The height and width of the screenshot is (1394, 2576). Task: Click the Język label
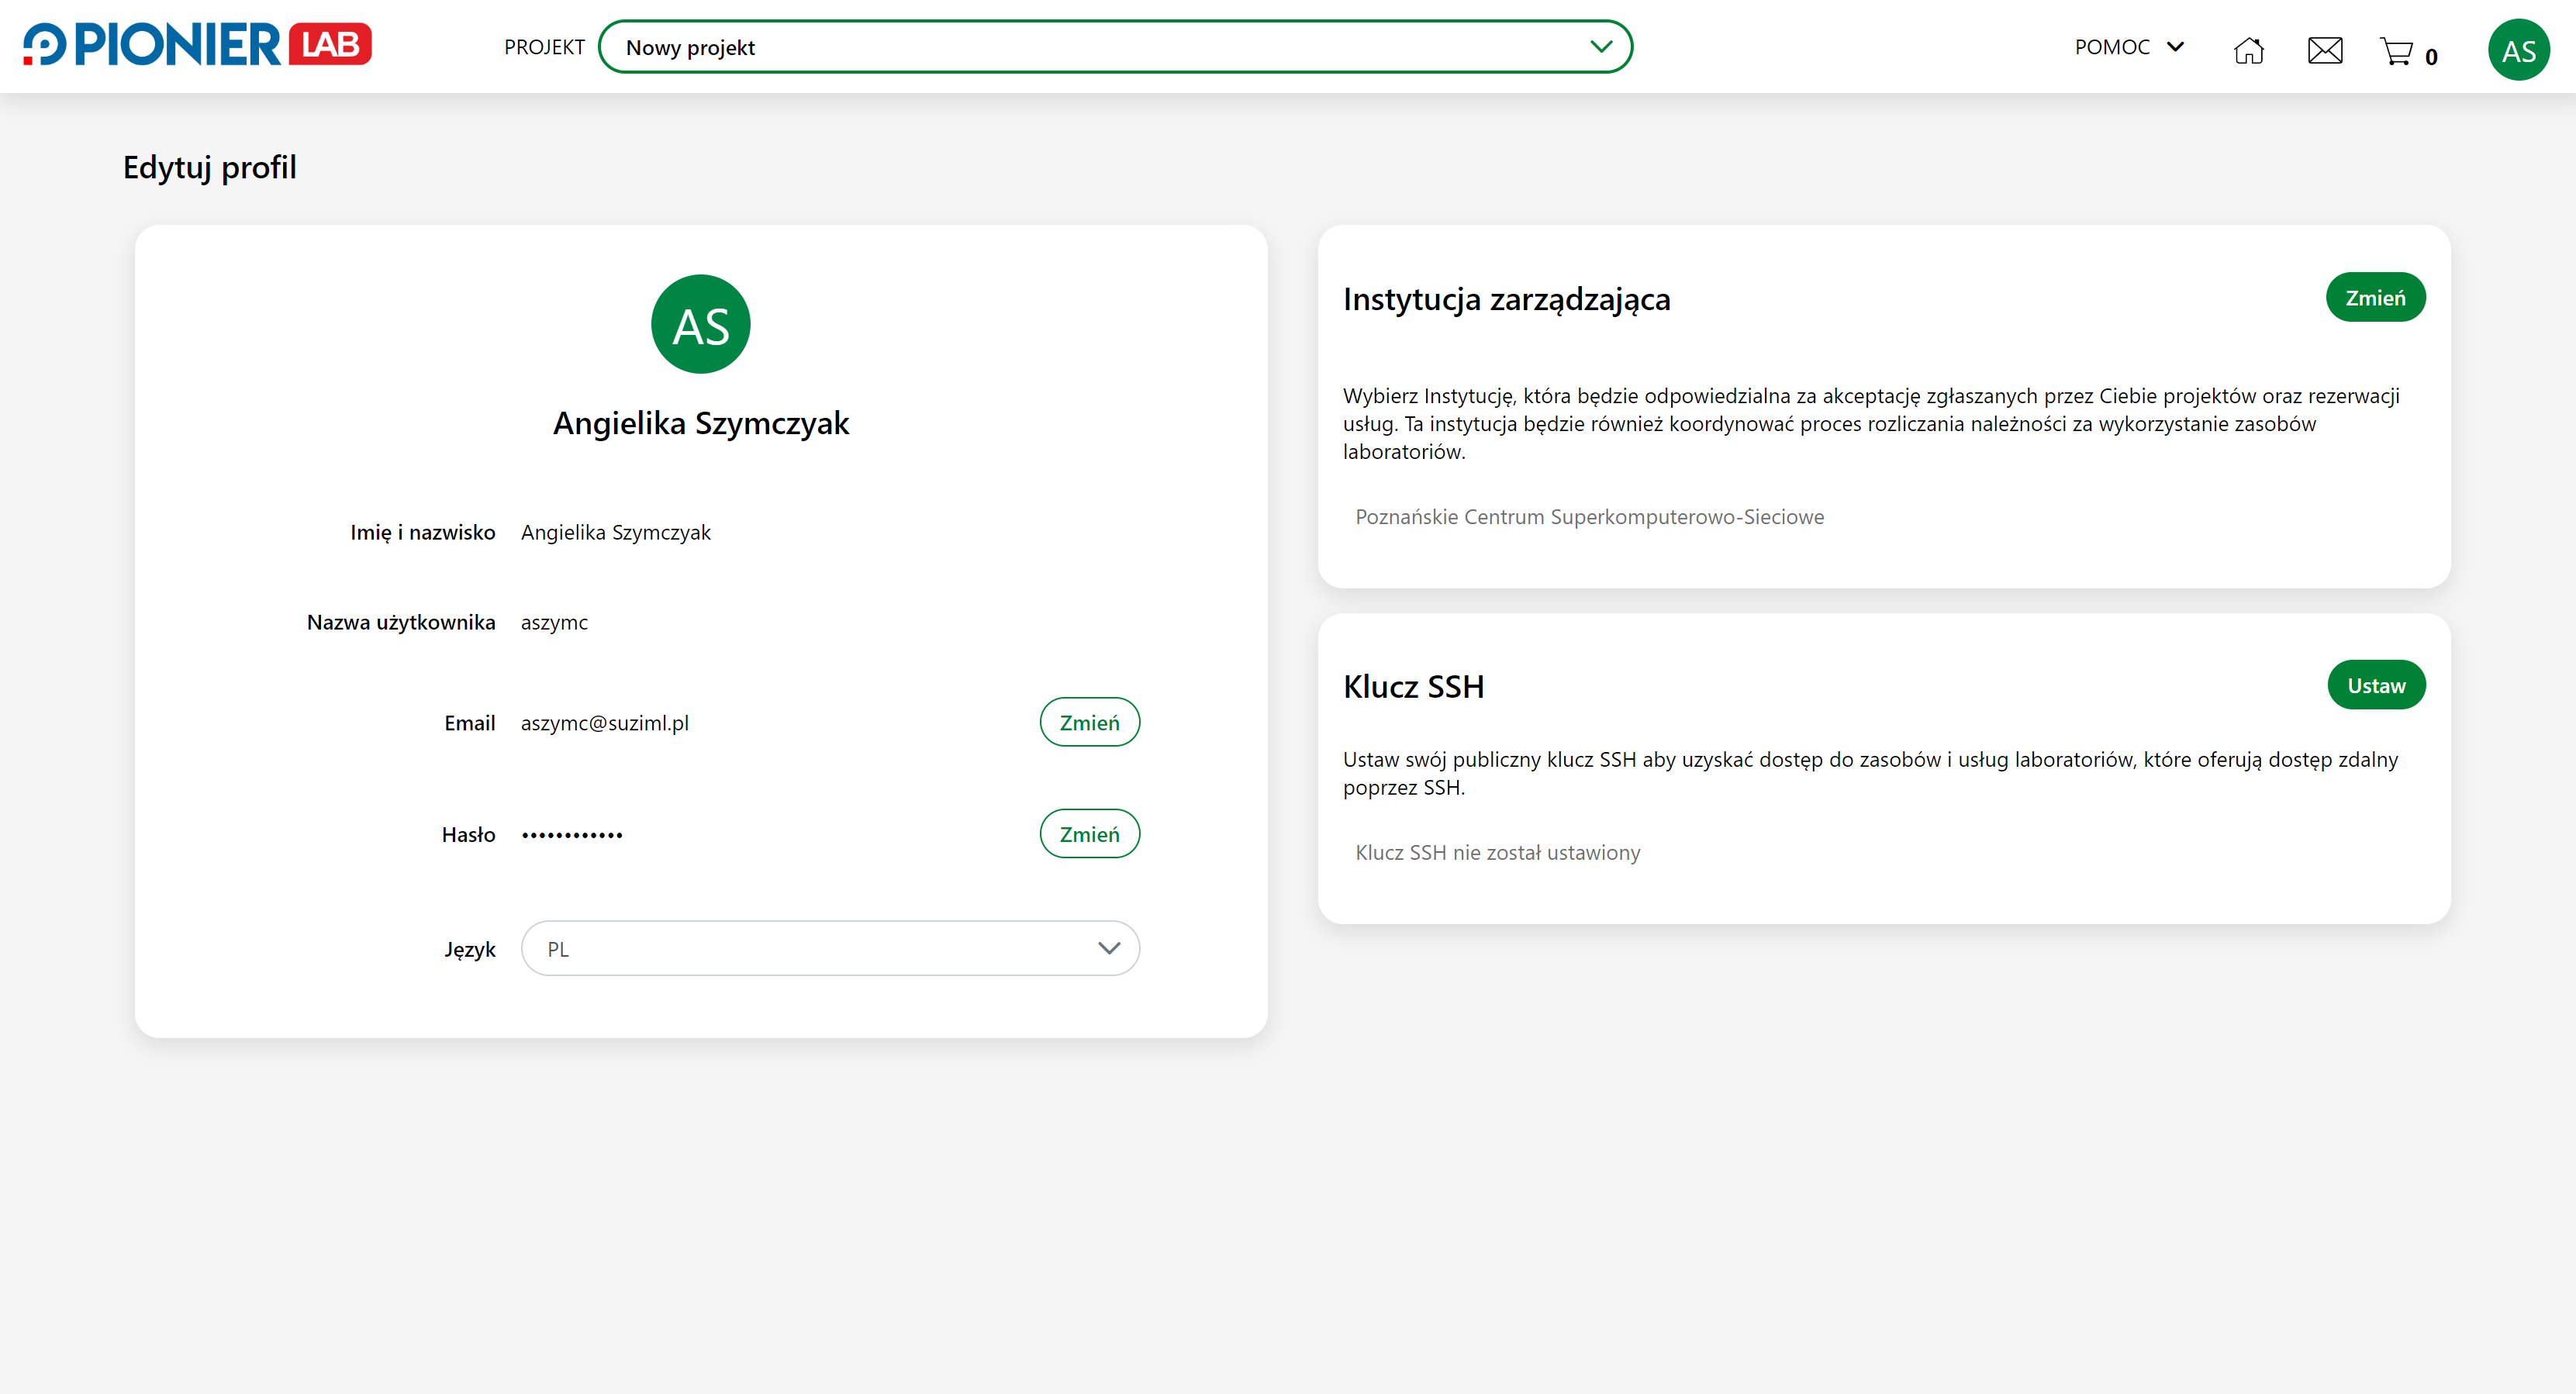(x=470, y=950)
